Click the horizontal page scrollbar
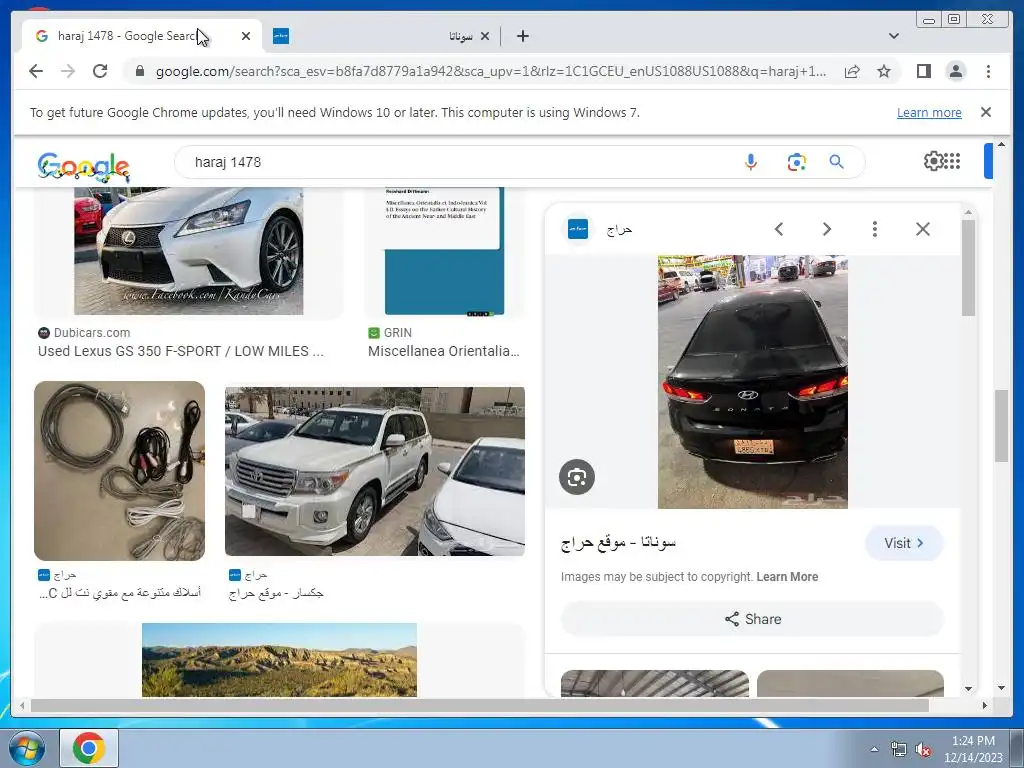This screenshot has height=768, width=1024. coord(479,705)
